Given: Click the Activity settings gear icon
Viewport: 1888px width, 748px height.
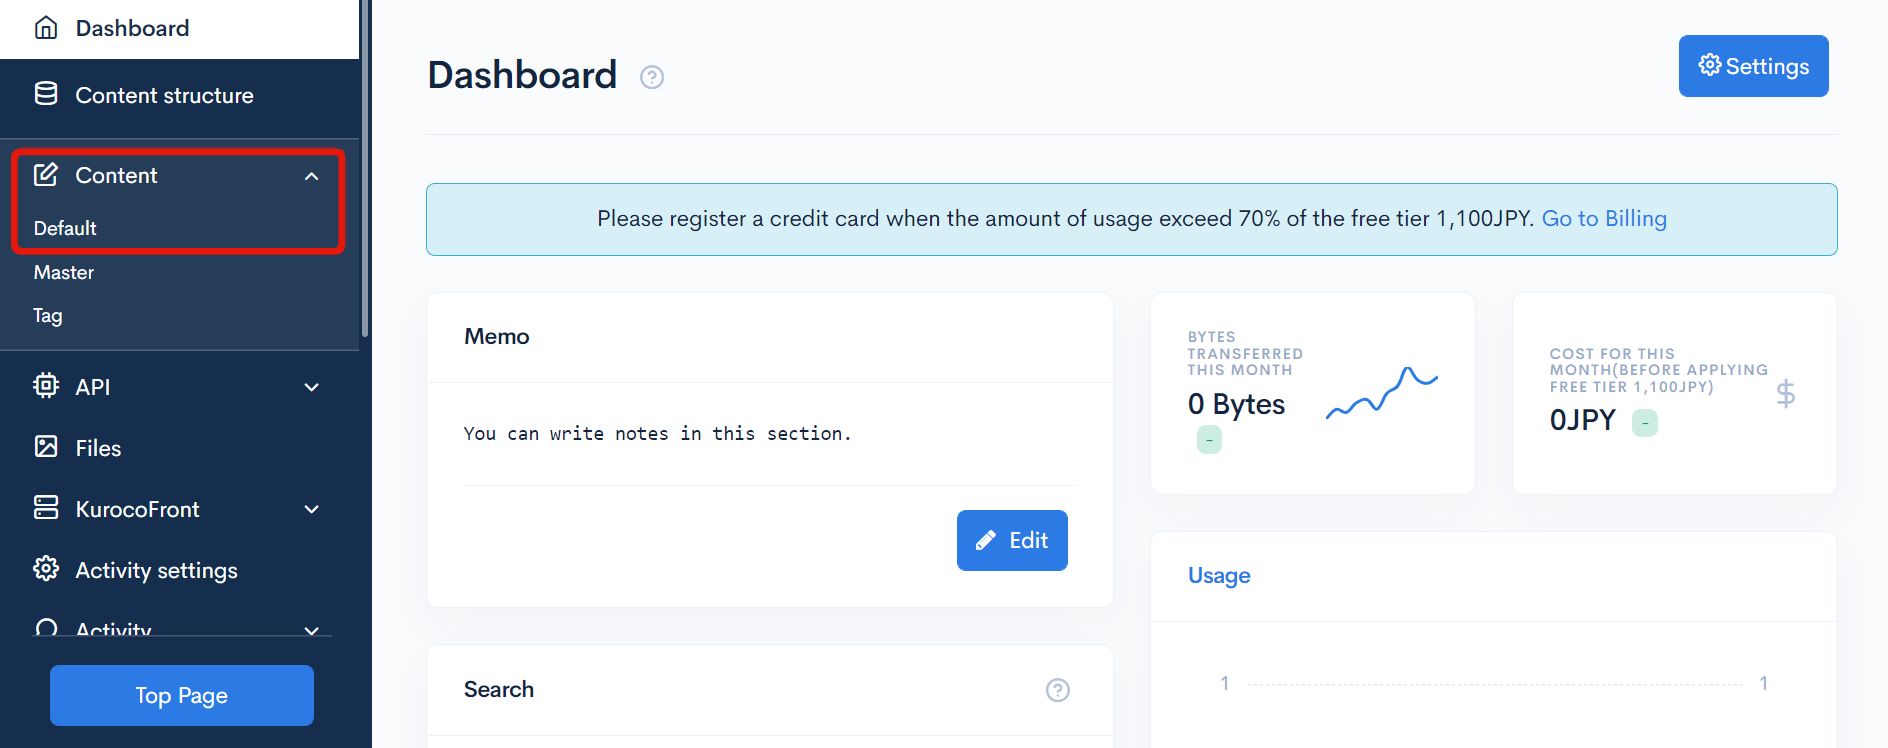Looking at the screenshot, I should coord(46,569).
